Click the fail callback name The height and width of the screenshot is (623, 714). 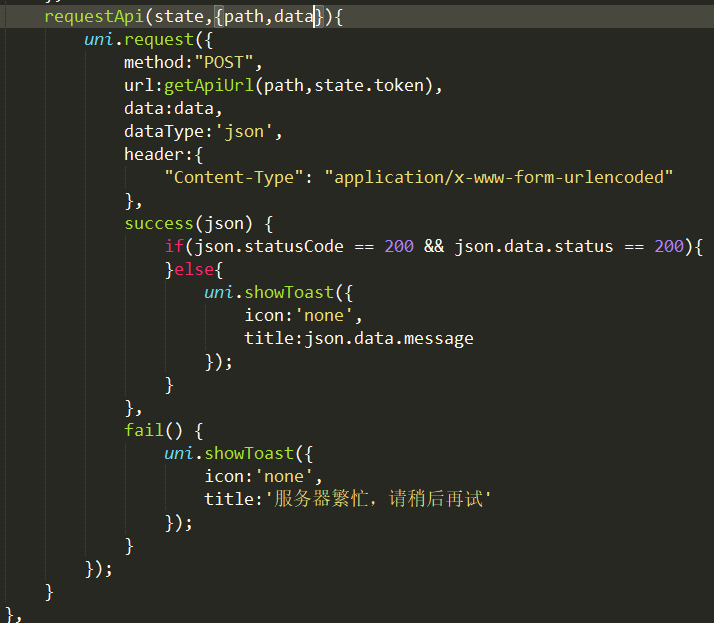coord(143,430)
